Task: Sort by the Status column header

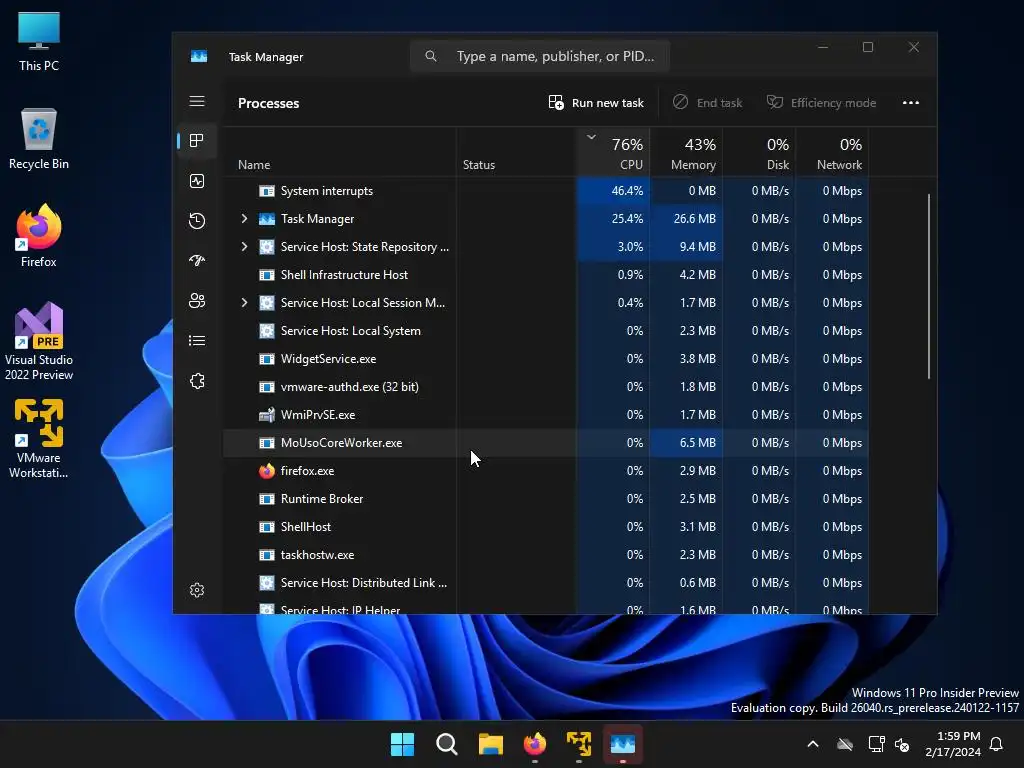Action: click(479, 165)
